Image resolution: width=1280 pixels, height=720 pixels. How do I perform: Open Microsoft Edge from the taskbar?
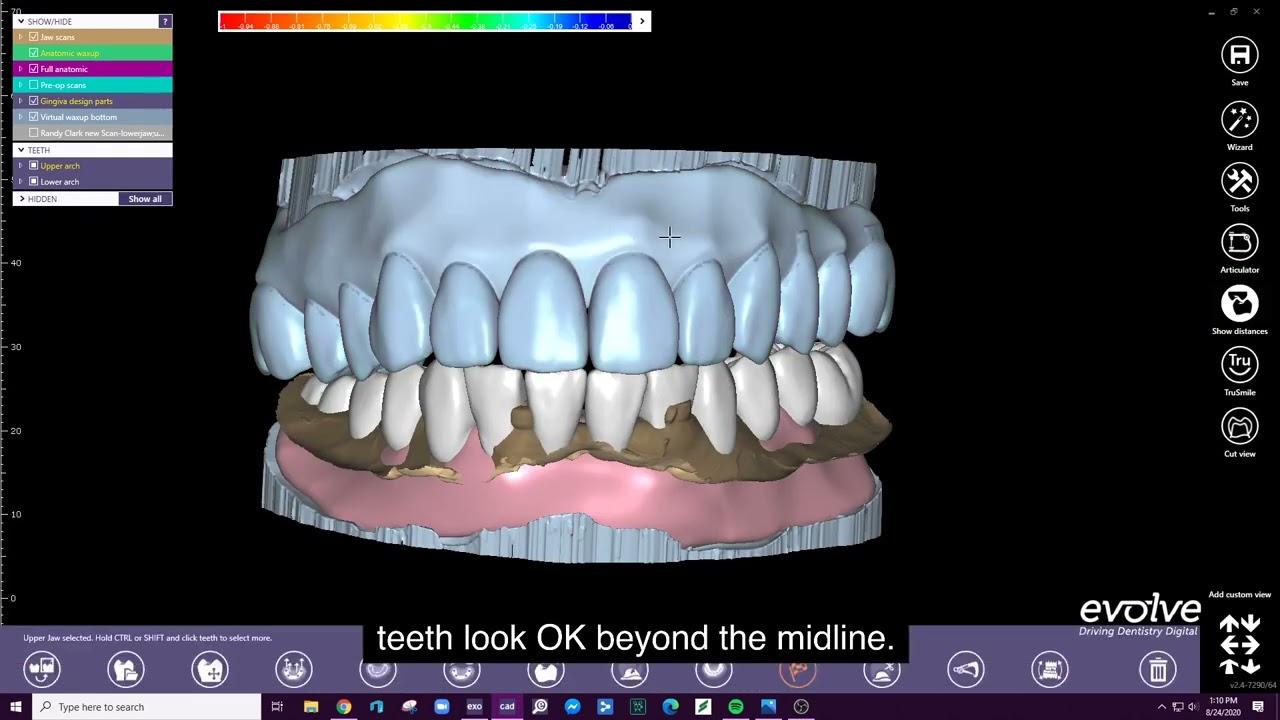670,707
